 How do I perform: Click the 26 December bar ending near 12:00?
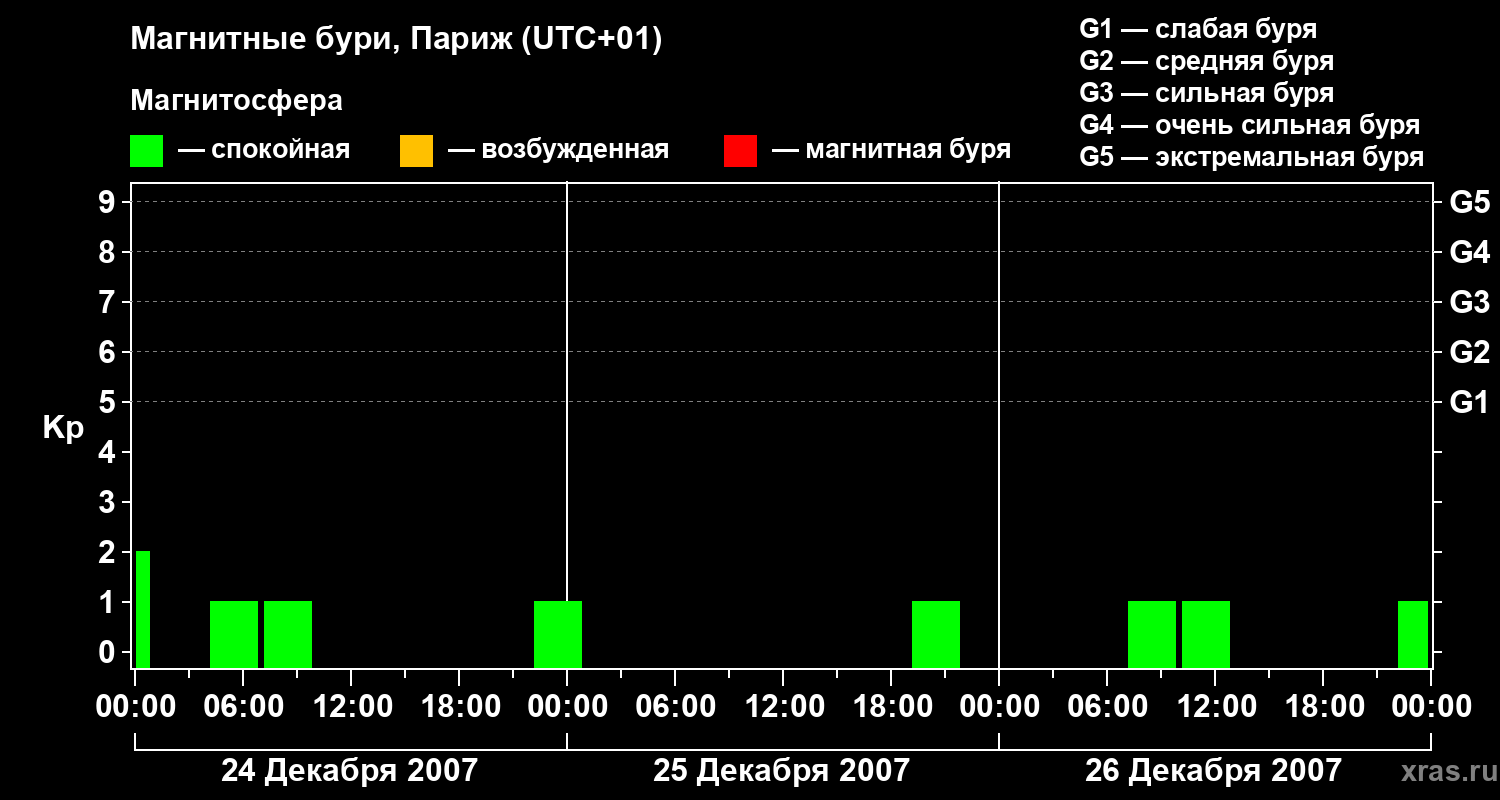pos(1206,634)
